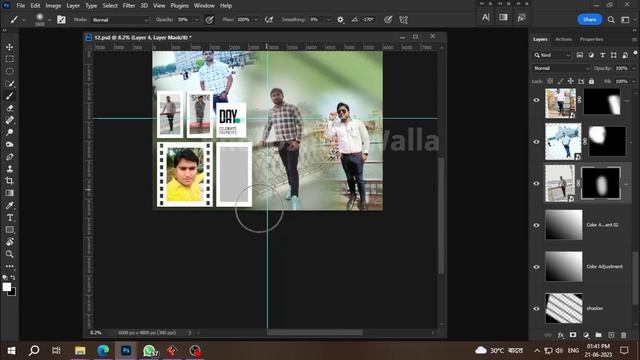The image size is (640, 360).
Task: Click the foreground color swatch
Action: click(7, 287)
